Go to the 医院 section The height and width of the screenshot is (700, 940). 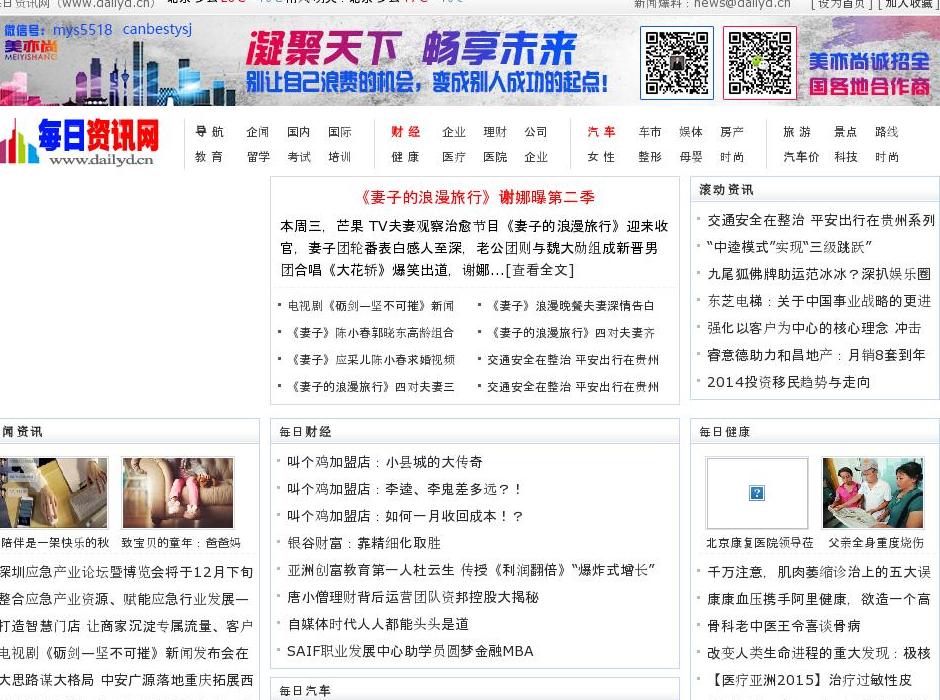coord(495,157)
